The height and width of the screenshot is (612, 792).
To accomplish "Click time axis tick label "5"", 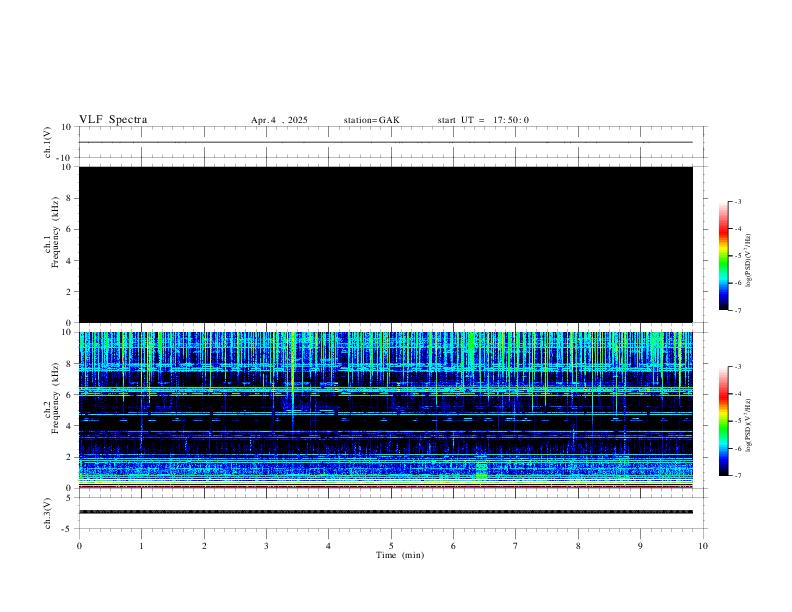I will [391, 546].
